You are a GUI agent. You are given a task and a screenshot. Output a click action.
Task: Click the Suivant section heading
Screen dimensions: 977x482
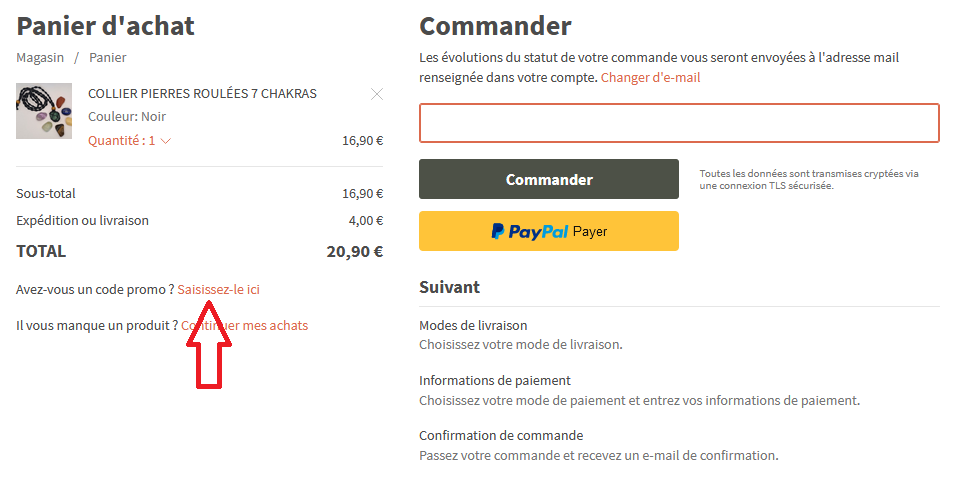[x=449, y=287]
